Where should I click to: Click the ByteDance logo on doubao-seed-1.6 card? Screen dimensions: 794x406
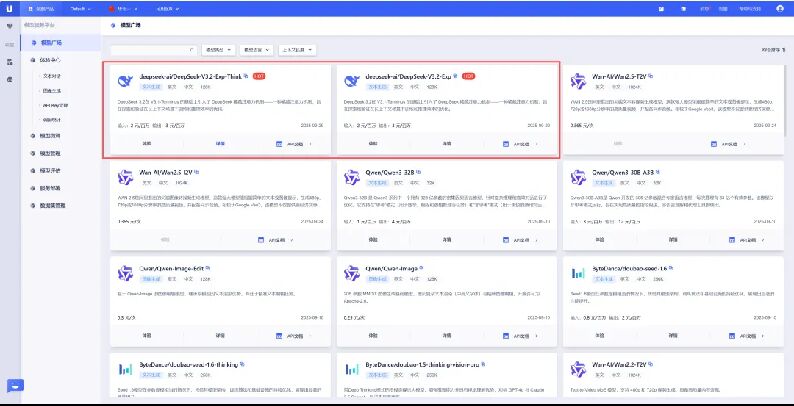pos(578,273)
